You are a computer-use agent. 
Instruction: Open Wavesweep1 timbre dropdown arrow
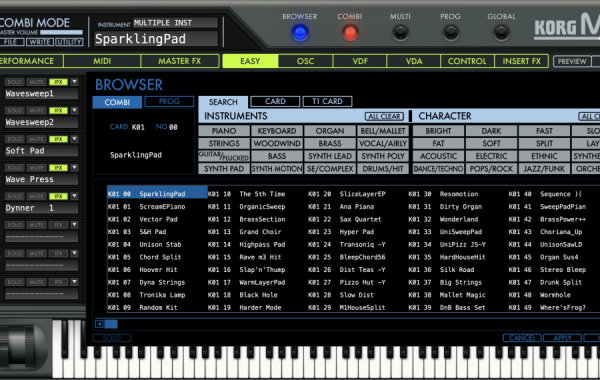click(x=74, y=82)
